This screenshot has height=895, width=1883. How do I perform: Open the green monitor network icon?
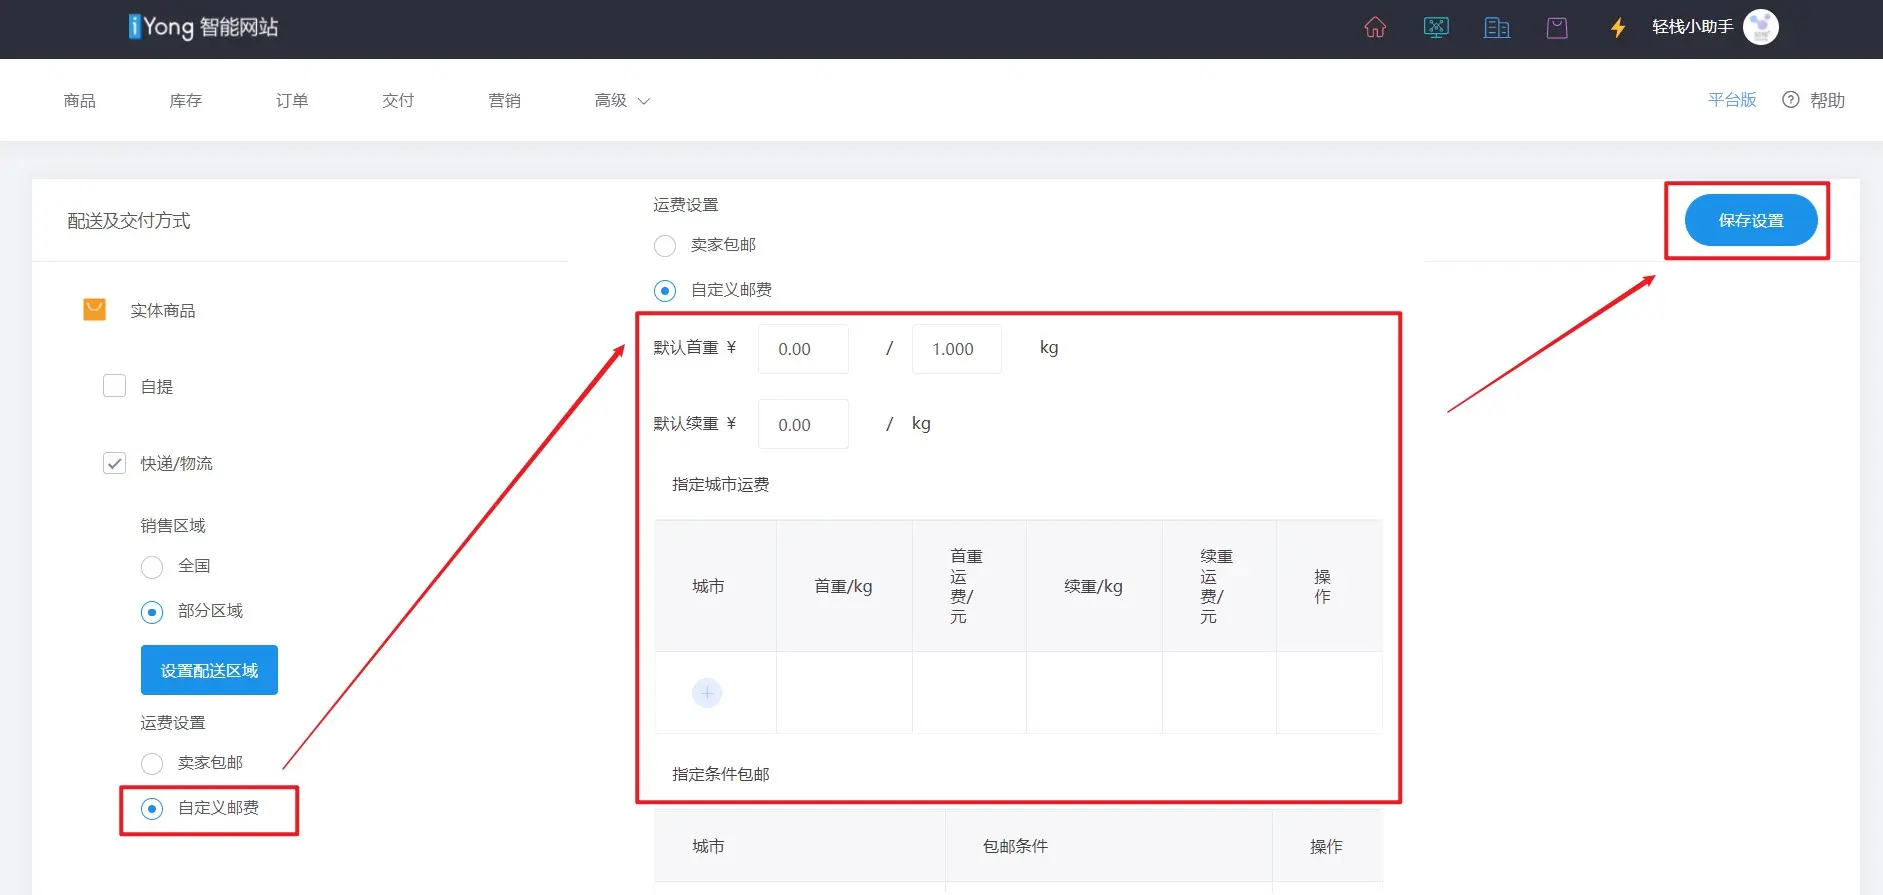pyautogui.click(x=1436, y=27)
